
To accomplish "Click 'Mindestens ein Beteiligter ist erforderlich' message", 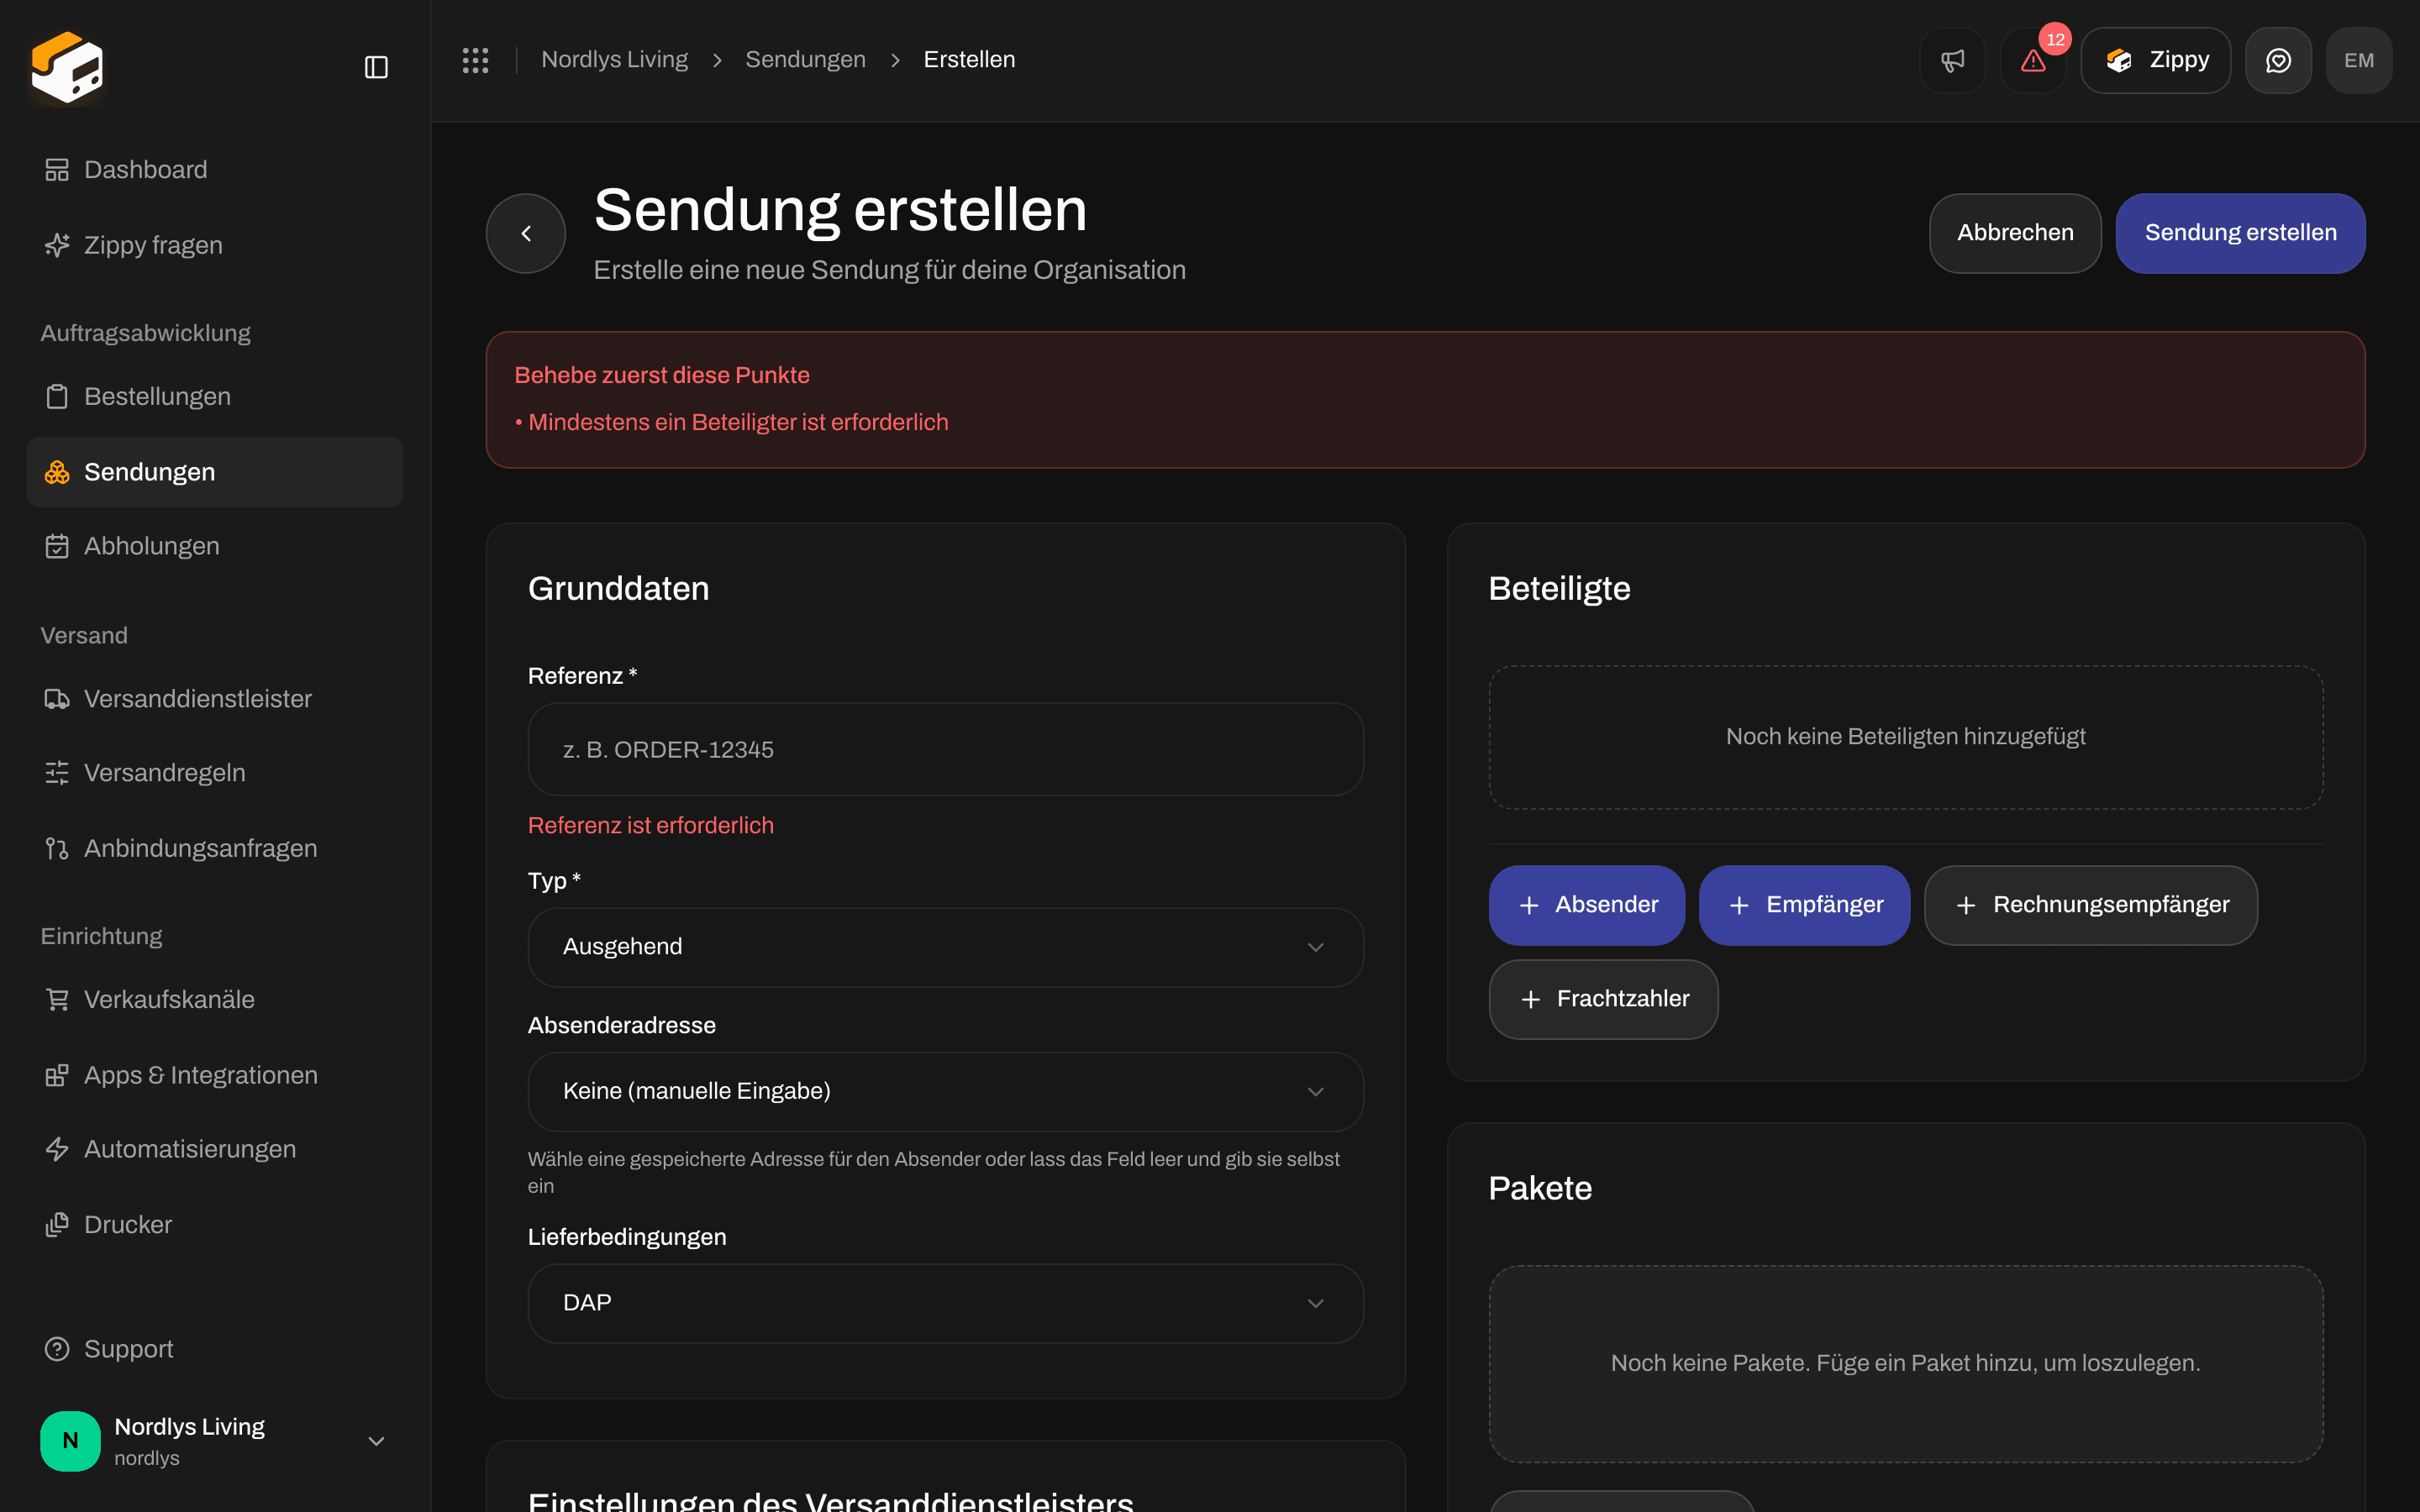I will [x=738, y=422].
